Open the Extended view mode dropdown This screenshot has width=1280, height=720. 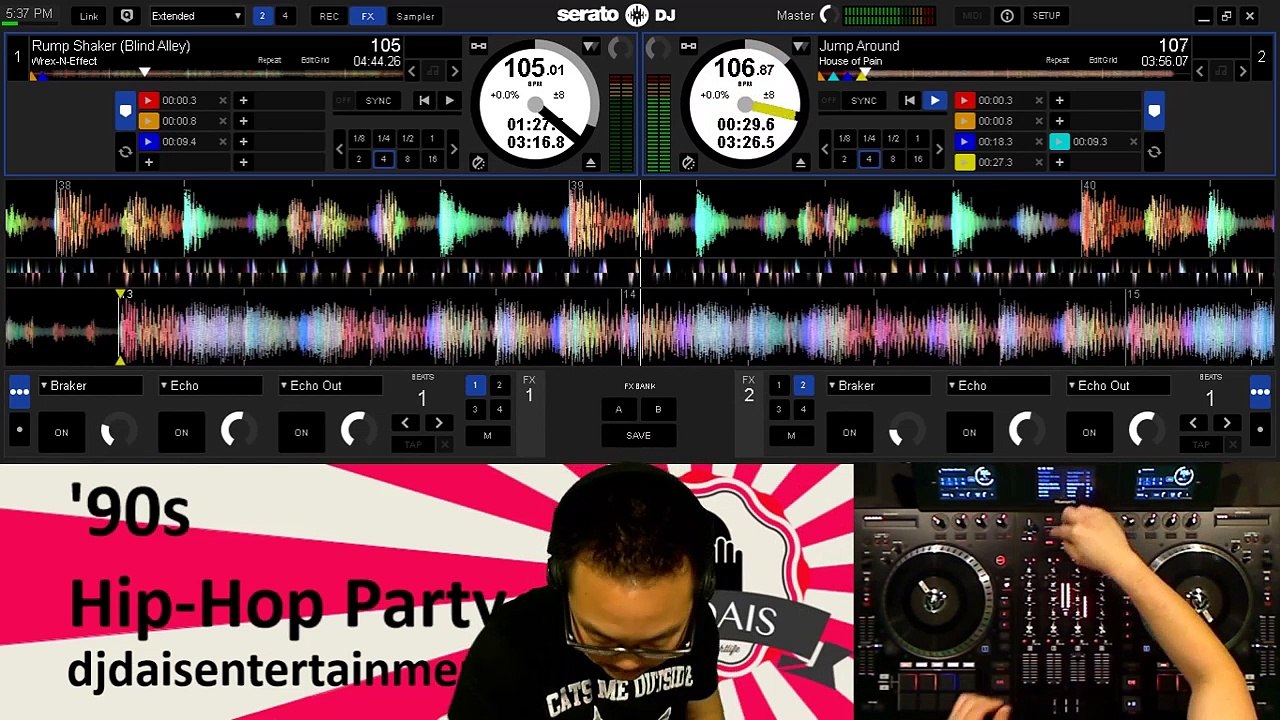(x=196, y=16)
